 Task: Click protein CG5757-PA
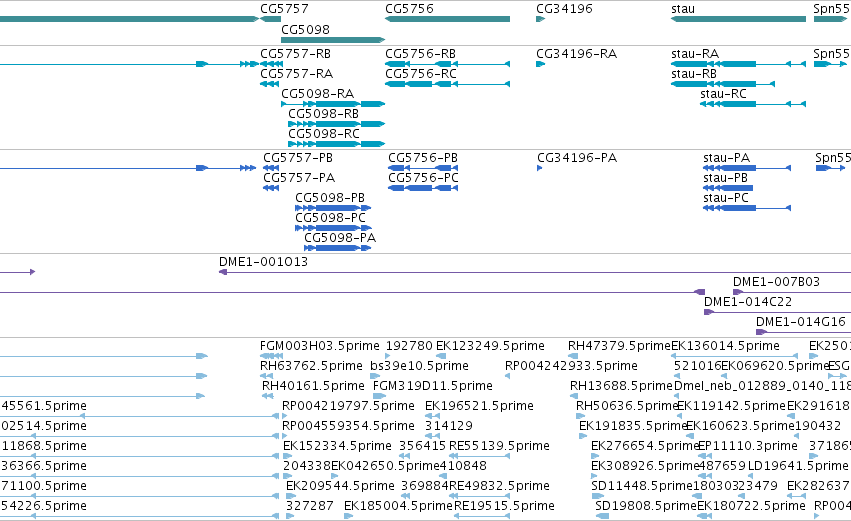click(x=299, y=178)
